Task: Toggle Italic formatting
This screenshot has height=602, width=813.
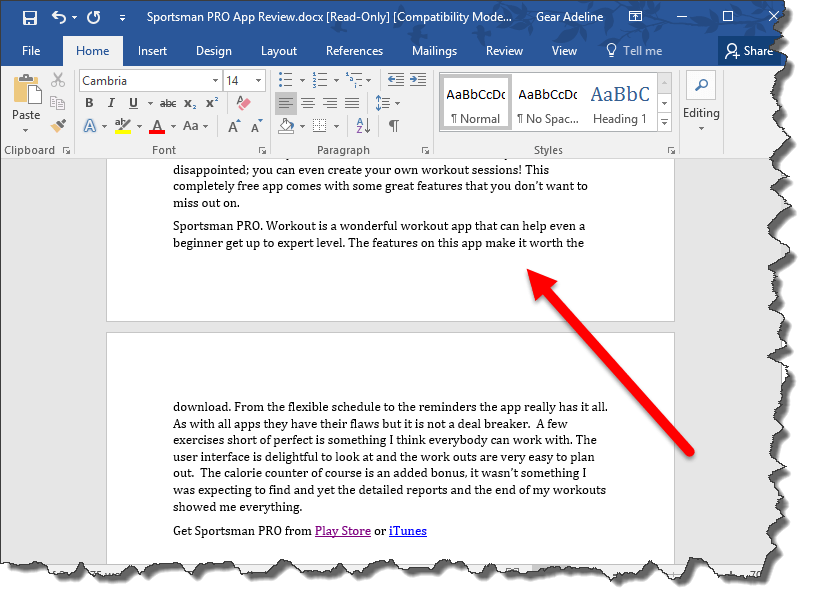Action: (x=111, y=103)
